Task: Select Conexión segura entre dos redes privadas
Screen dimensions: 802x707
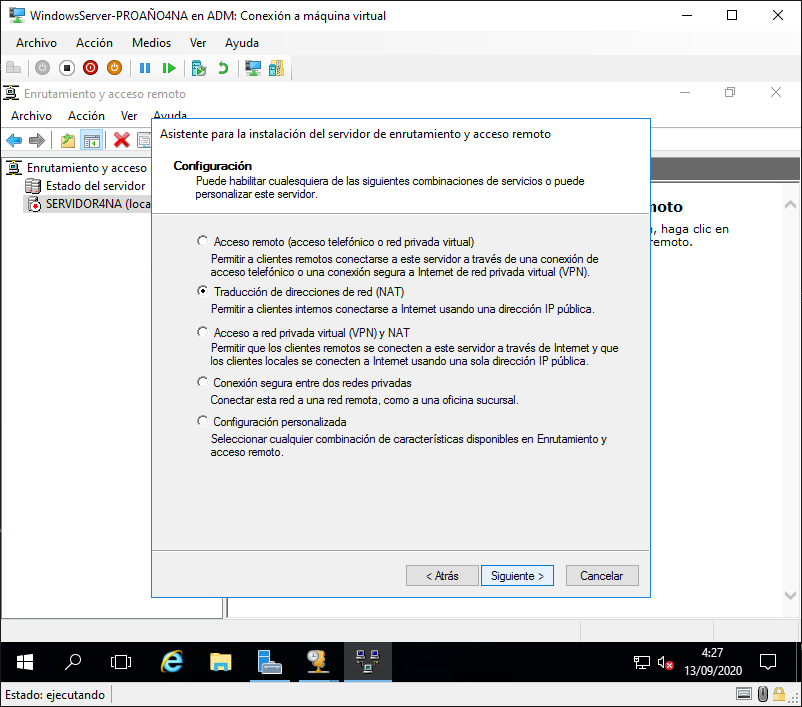Action: [203, 382]
